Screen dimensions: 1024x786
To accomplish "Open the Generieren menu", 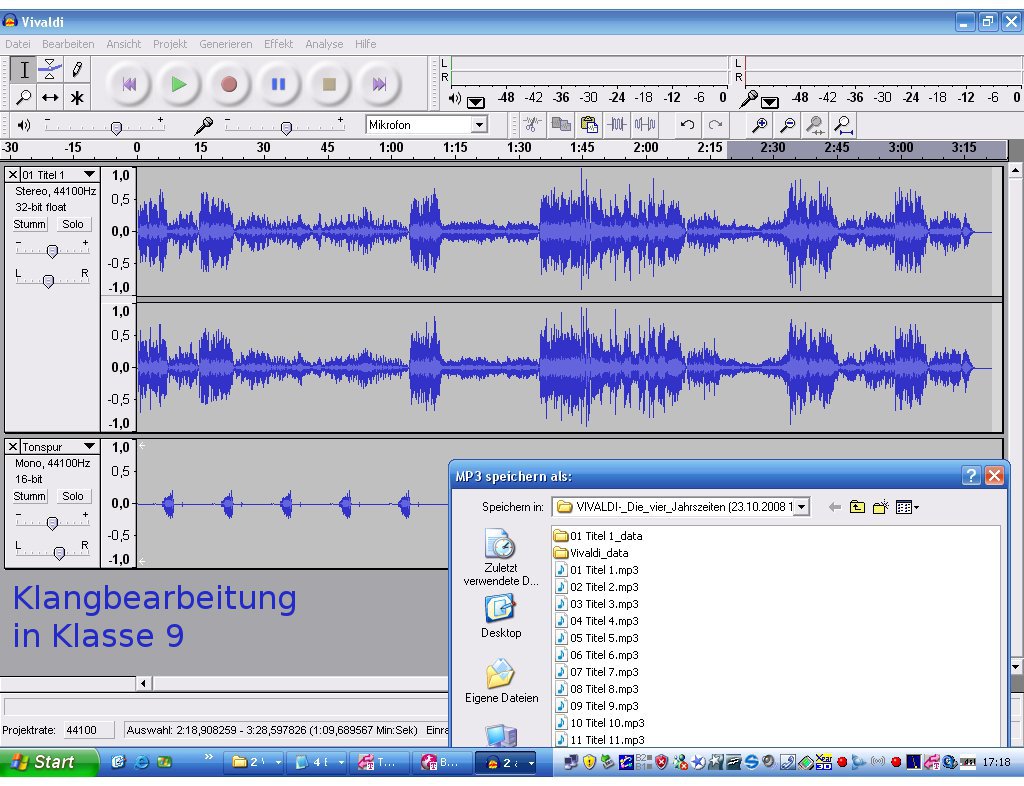I will [x=226, y=44].
